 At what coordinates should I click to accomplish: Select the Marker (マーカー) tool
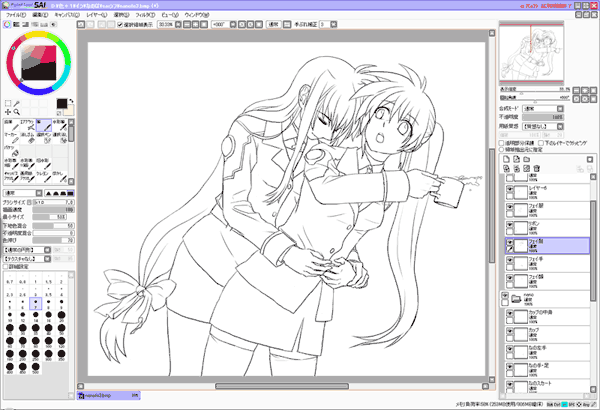11,138
